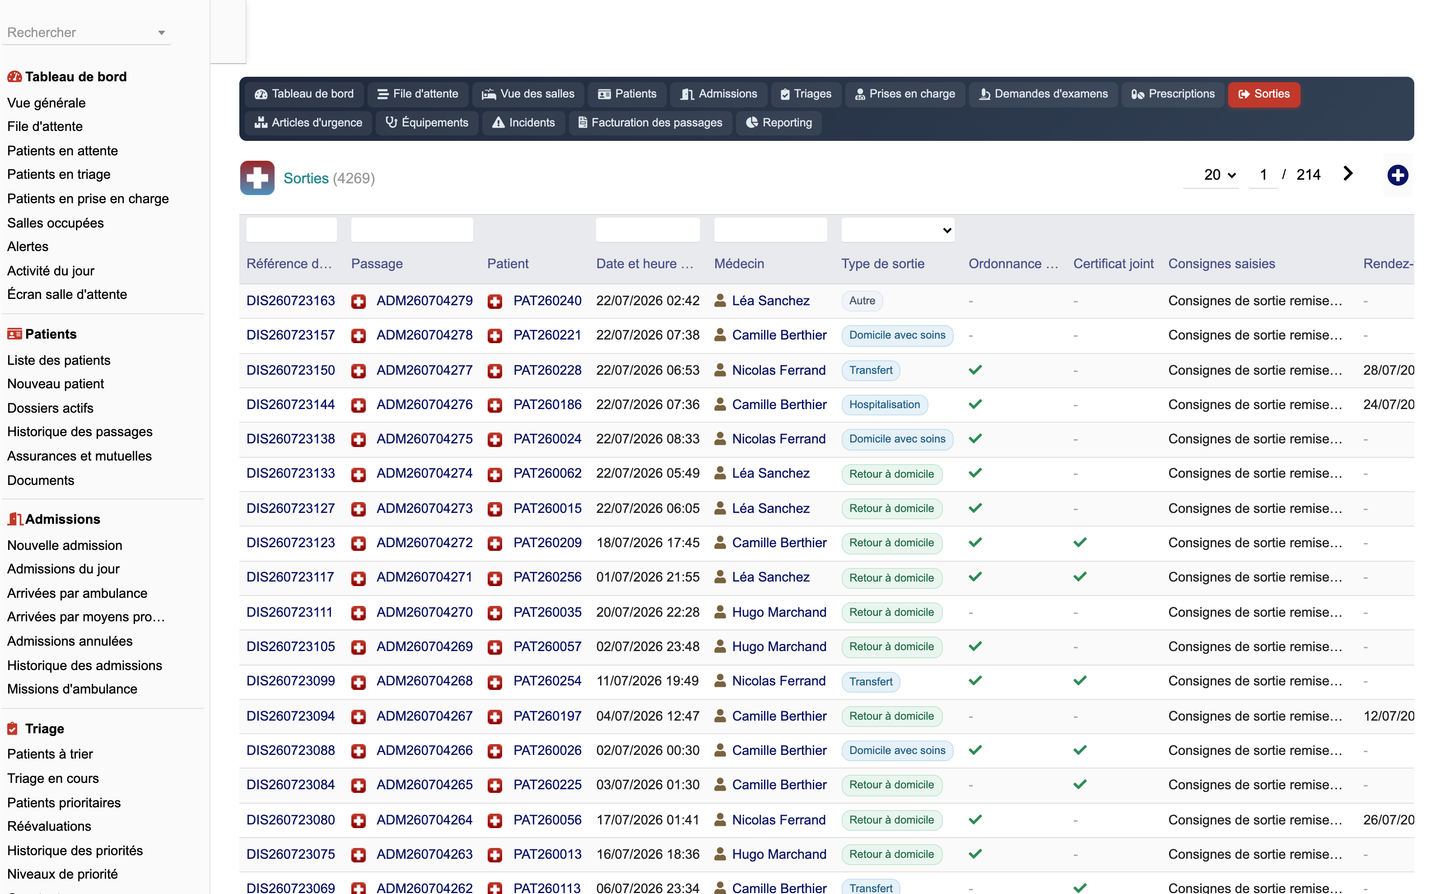Open the Reporting tab
This screenshot has height=894, width=1445.
click(779, 123)
